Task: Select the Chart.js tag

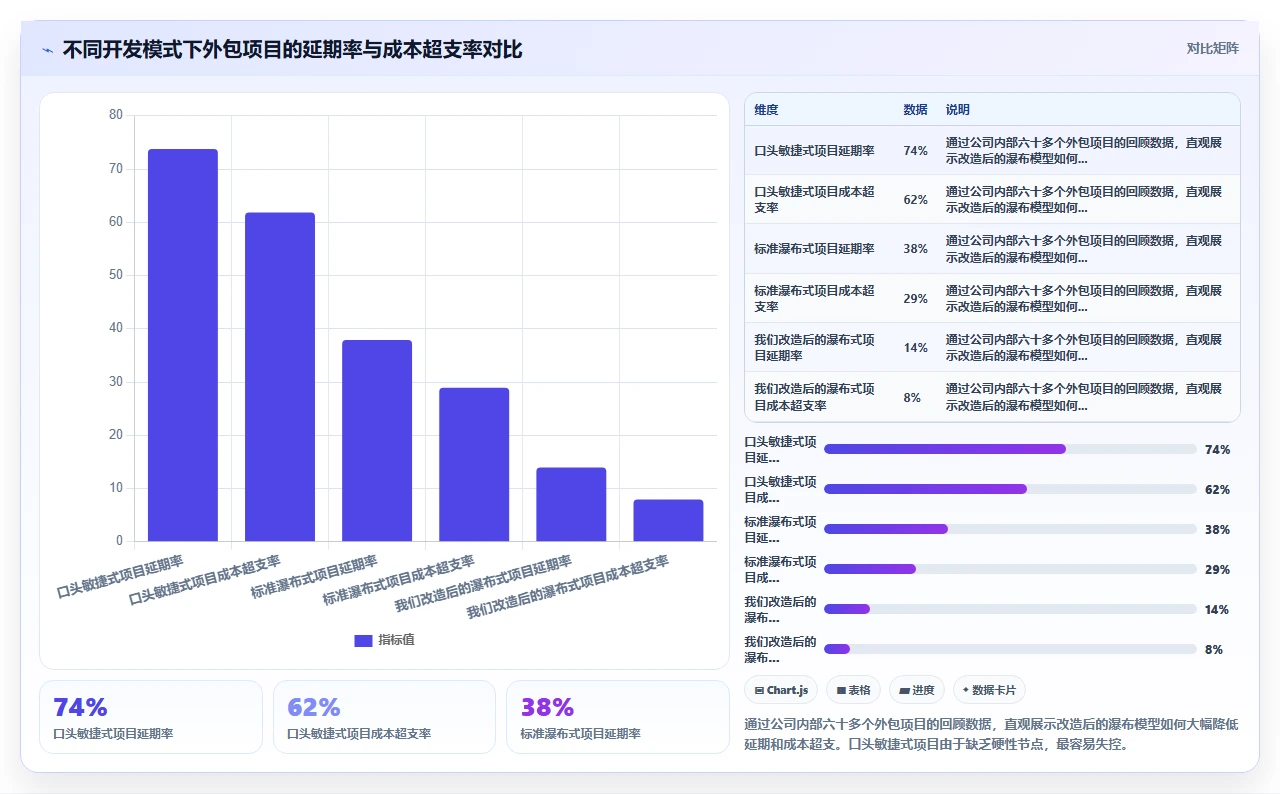Action: coord(781,690)
